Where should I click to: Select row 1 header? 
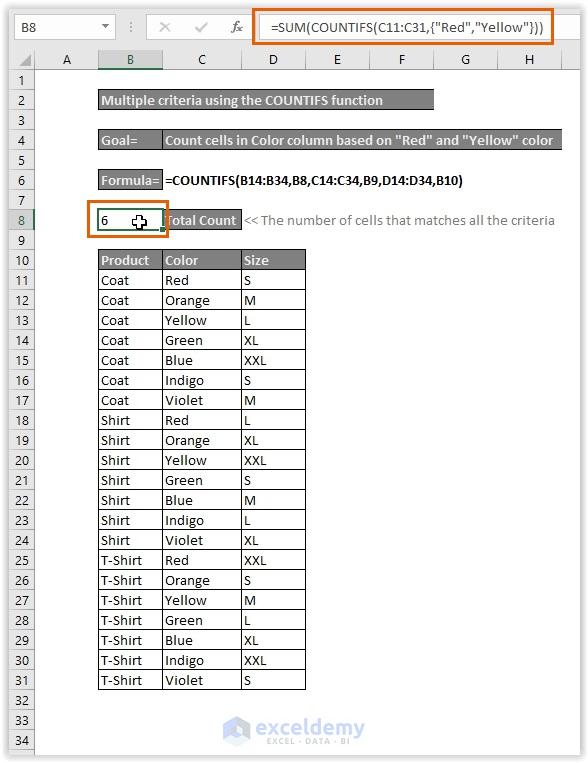coord(21,80)
